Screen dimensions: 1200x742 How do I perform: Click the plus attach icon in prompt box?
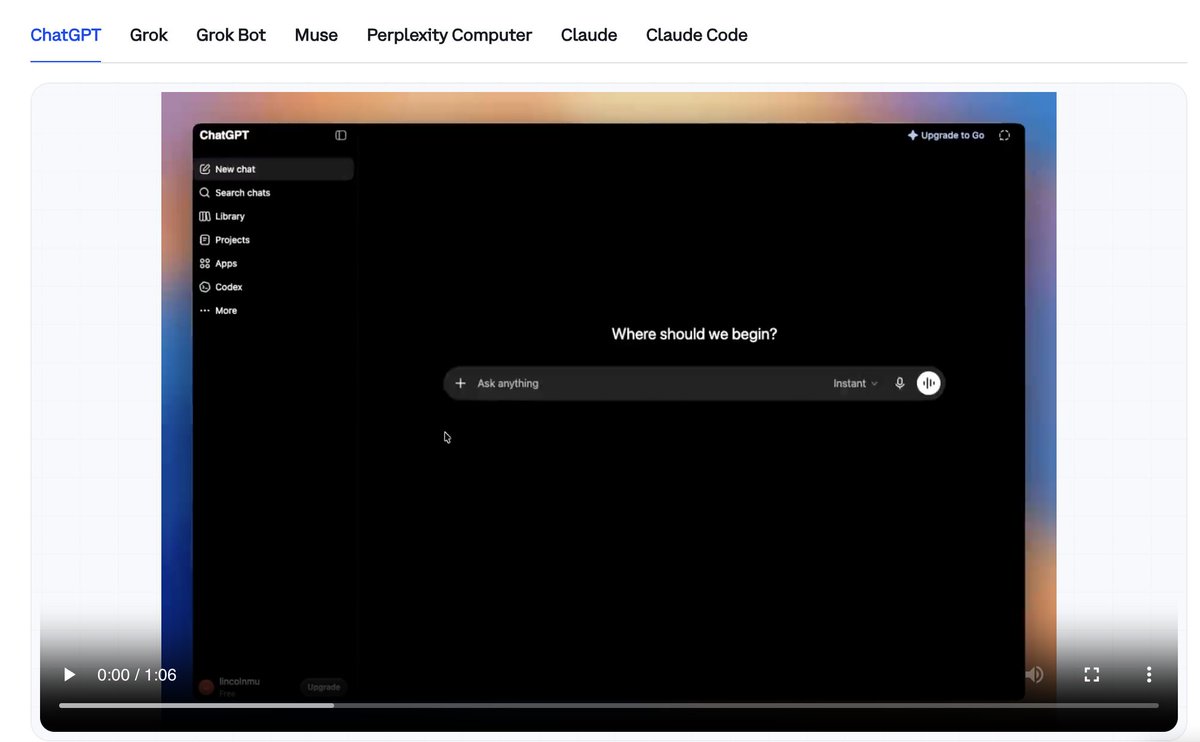pyautogui.click(x=460, y=383)
